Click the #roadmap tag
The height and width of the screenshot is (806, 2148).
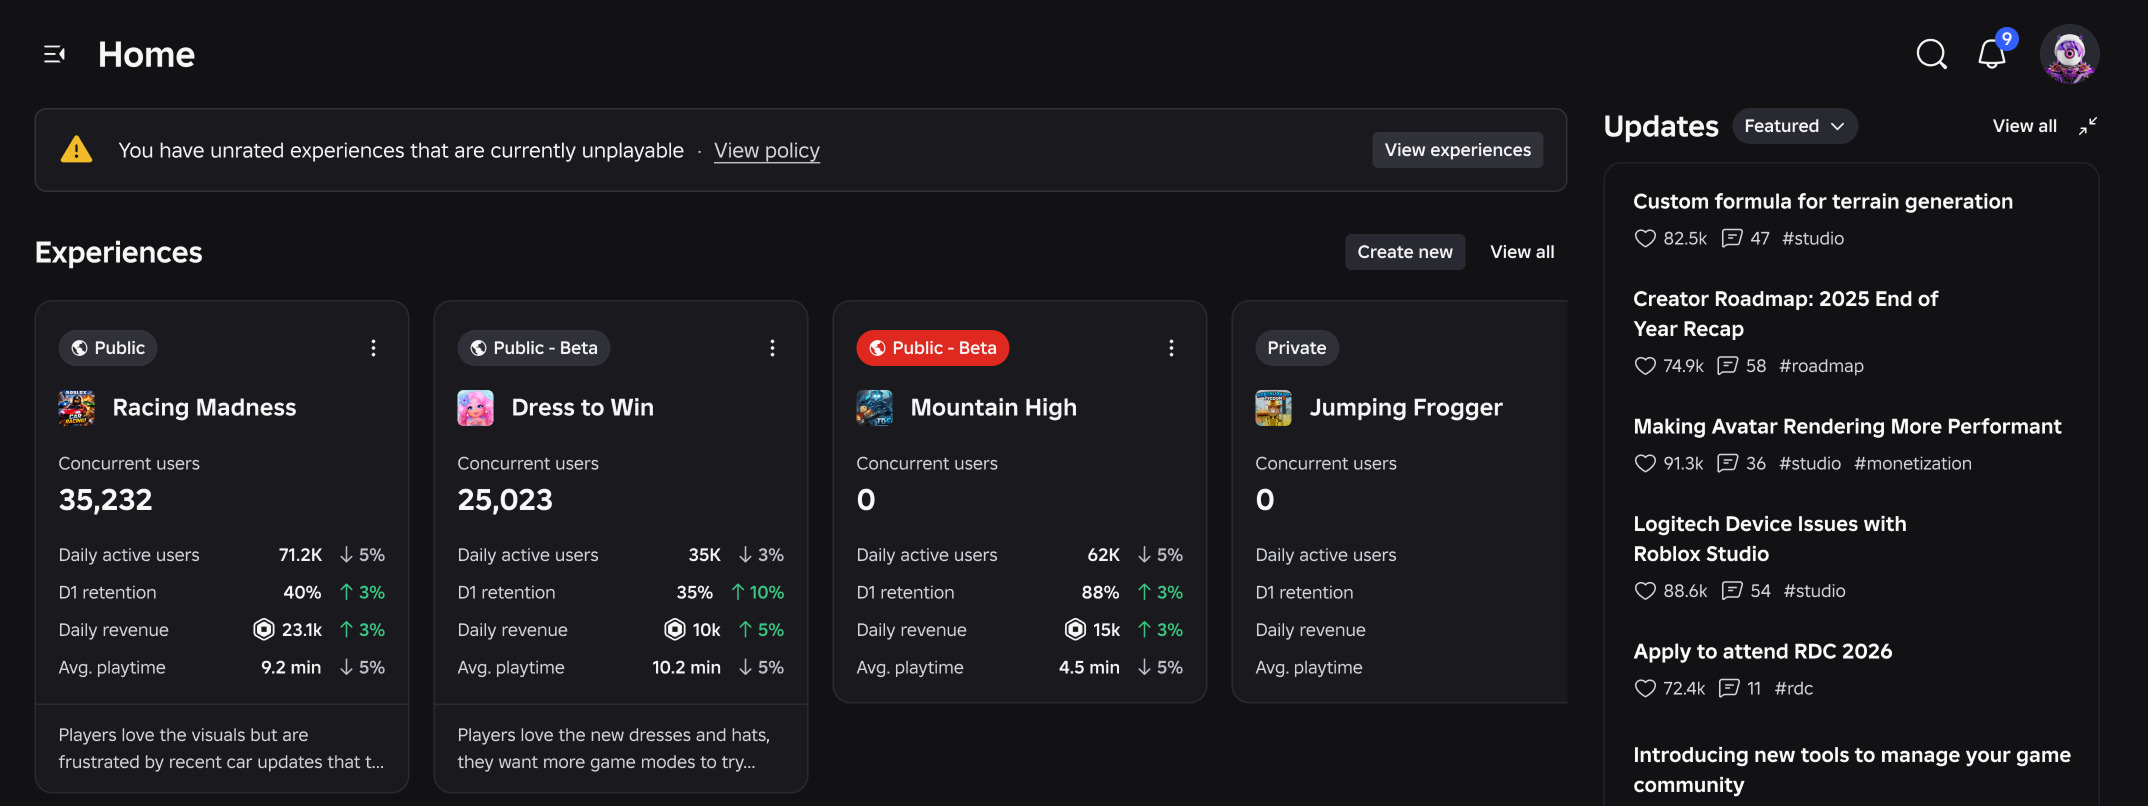click(x=1821, y=366)
